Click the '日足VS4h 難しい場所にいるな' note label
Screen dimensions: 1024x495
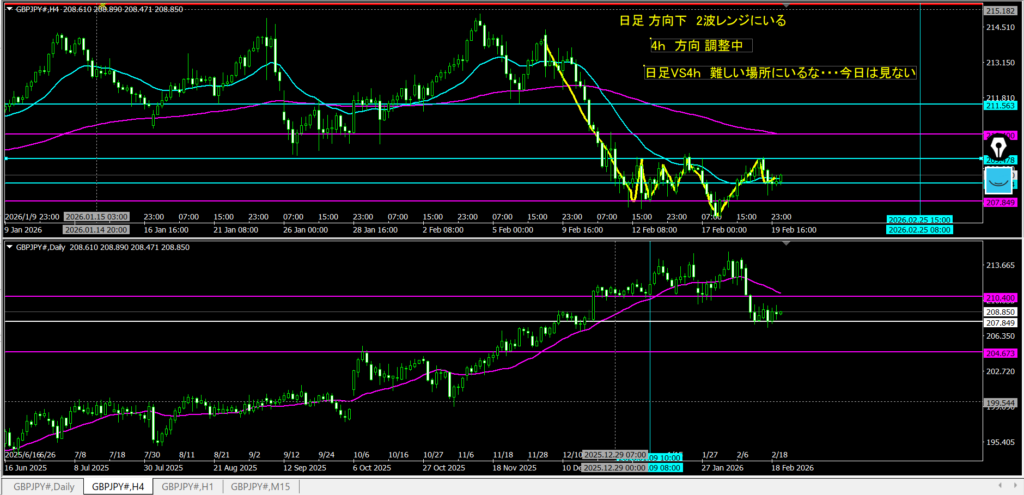tap(780, 72)
